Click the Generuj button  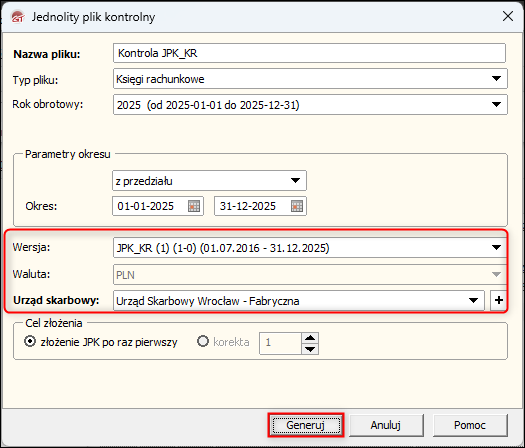pos(305,425)
